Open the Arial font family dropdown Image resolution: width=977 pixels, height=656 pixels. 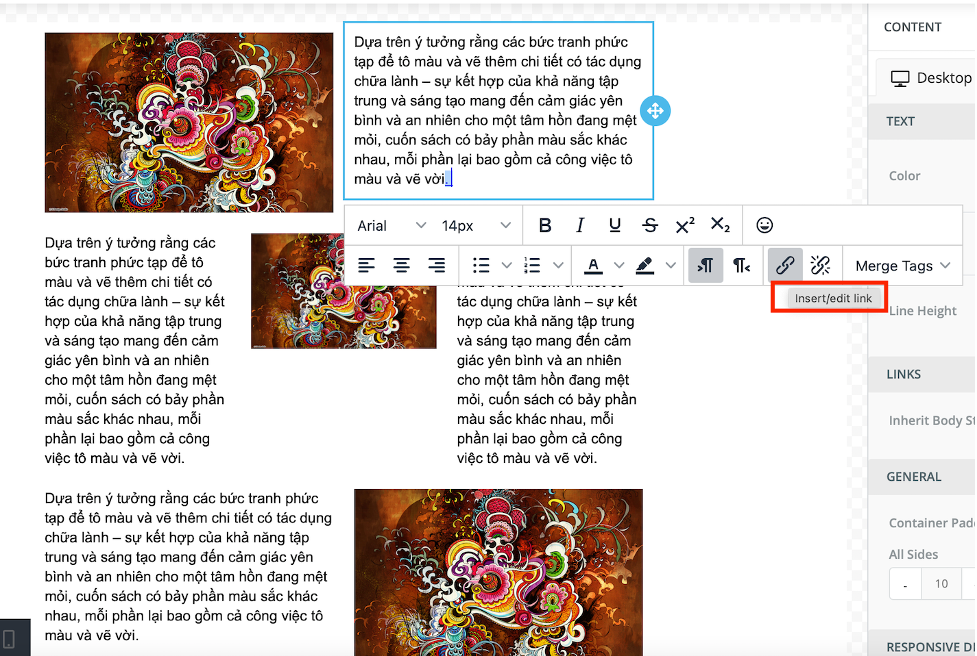tap(391, 226)
